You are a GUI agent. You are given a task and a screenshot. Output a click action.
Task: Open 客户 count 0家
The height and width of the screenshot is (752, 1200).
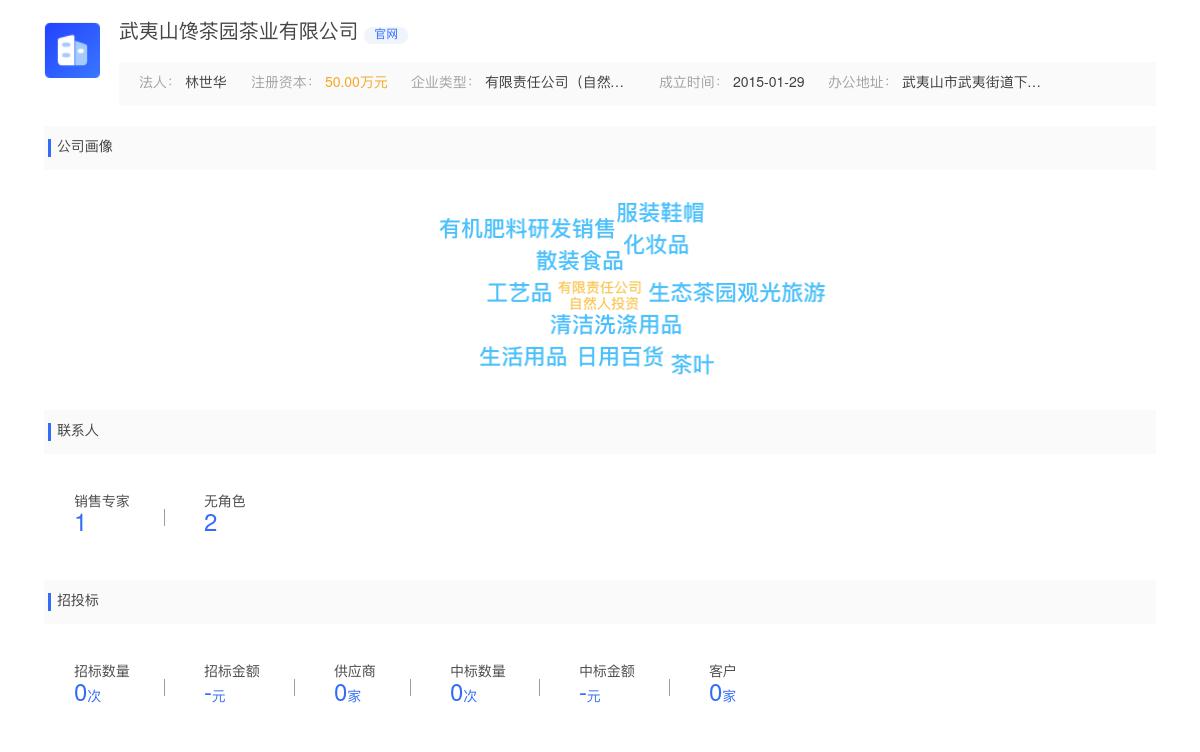(722, 693)
